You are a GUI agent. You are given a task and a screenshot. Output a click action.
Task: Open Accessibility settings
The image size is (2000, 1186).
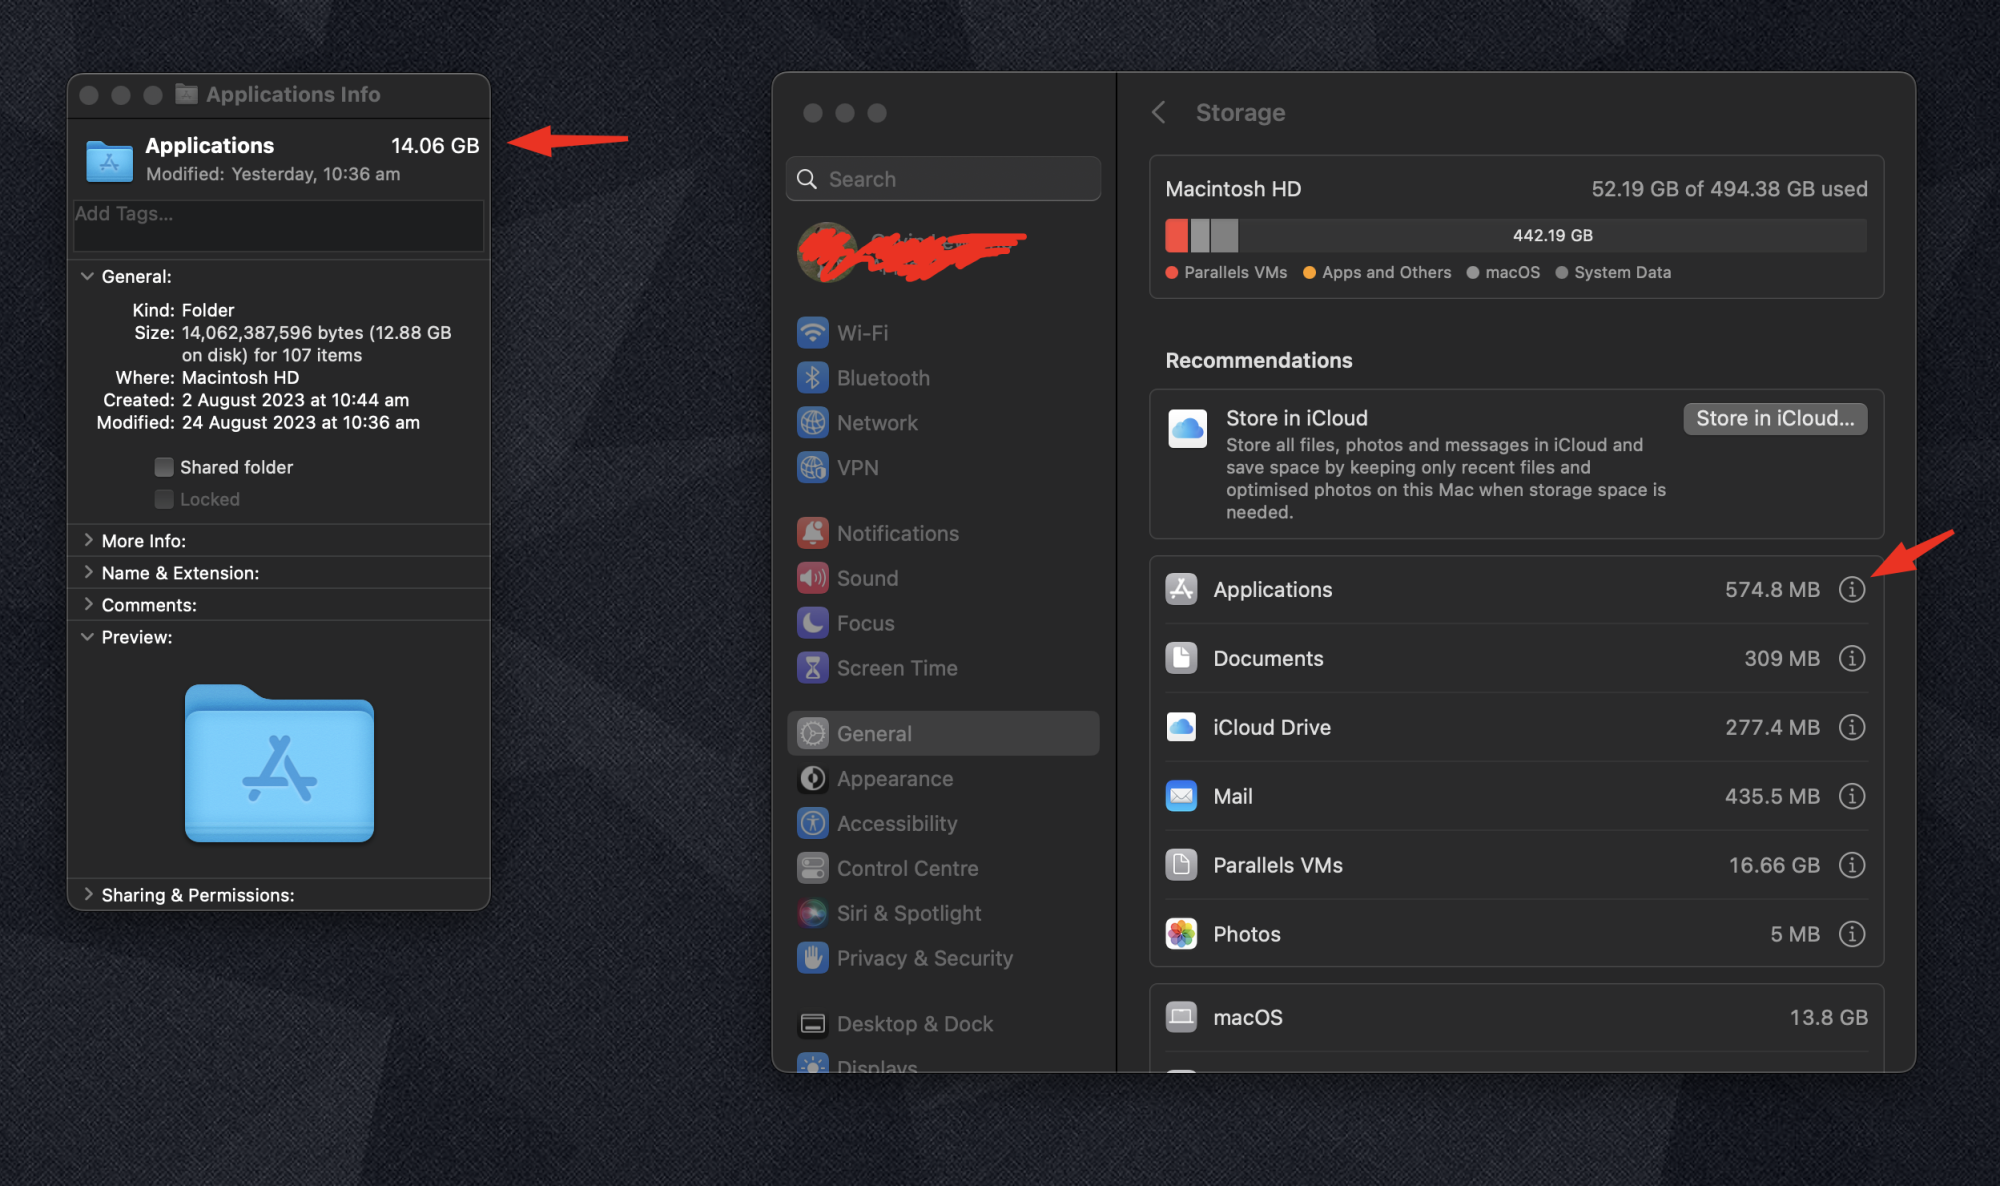tap(943, 824)
